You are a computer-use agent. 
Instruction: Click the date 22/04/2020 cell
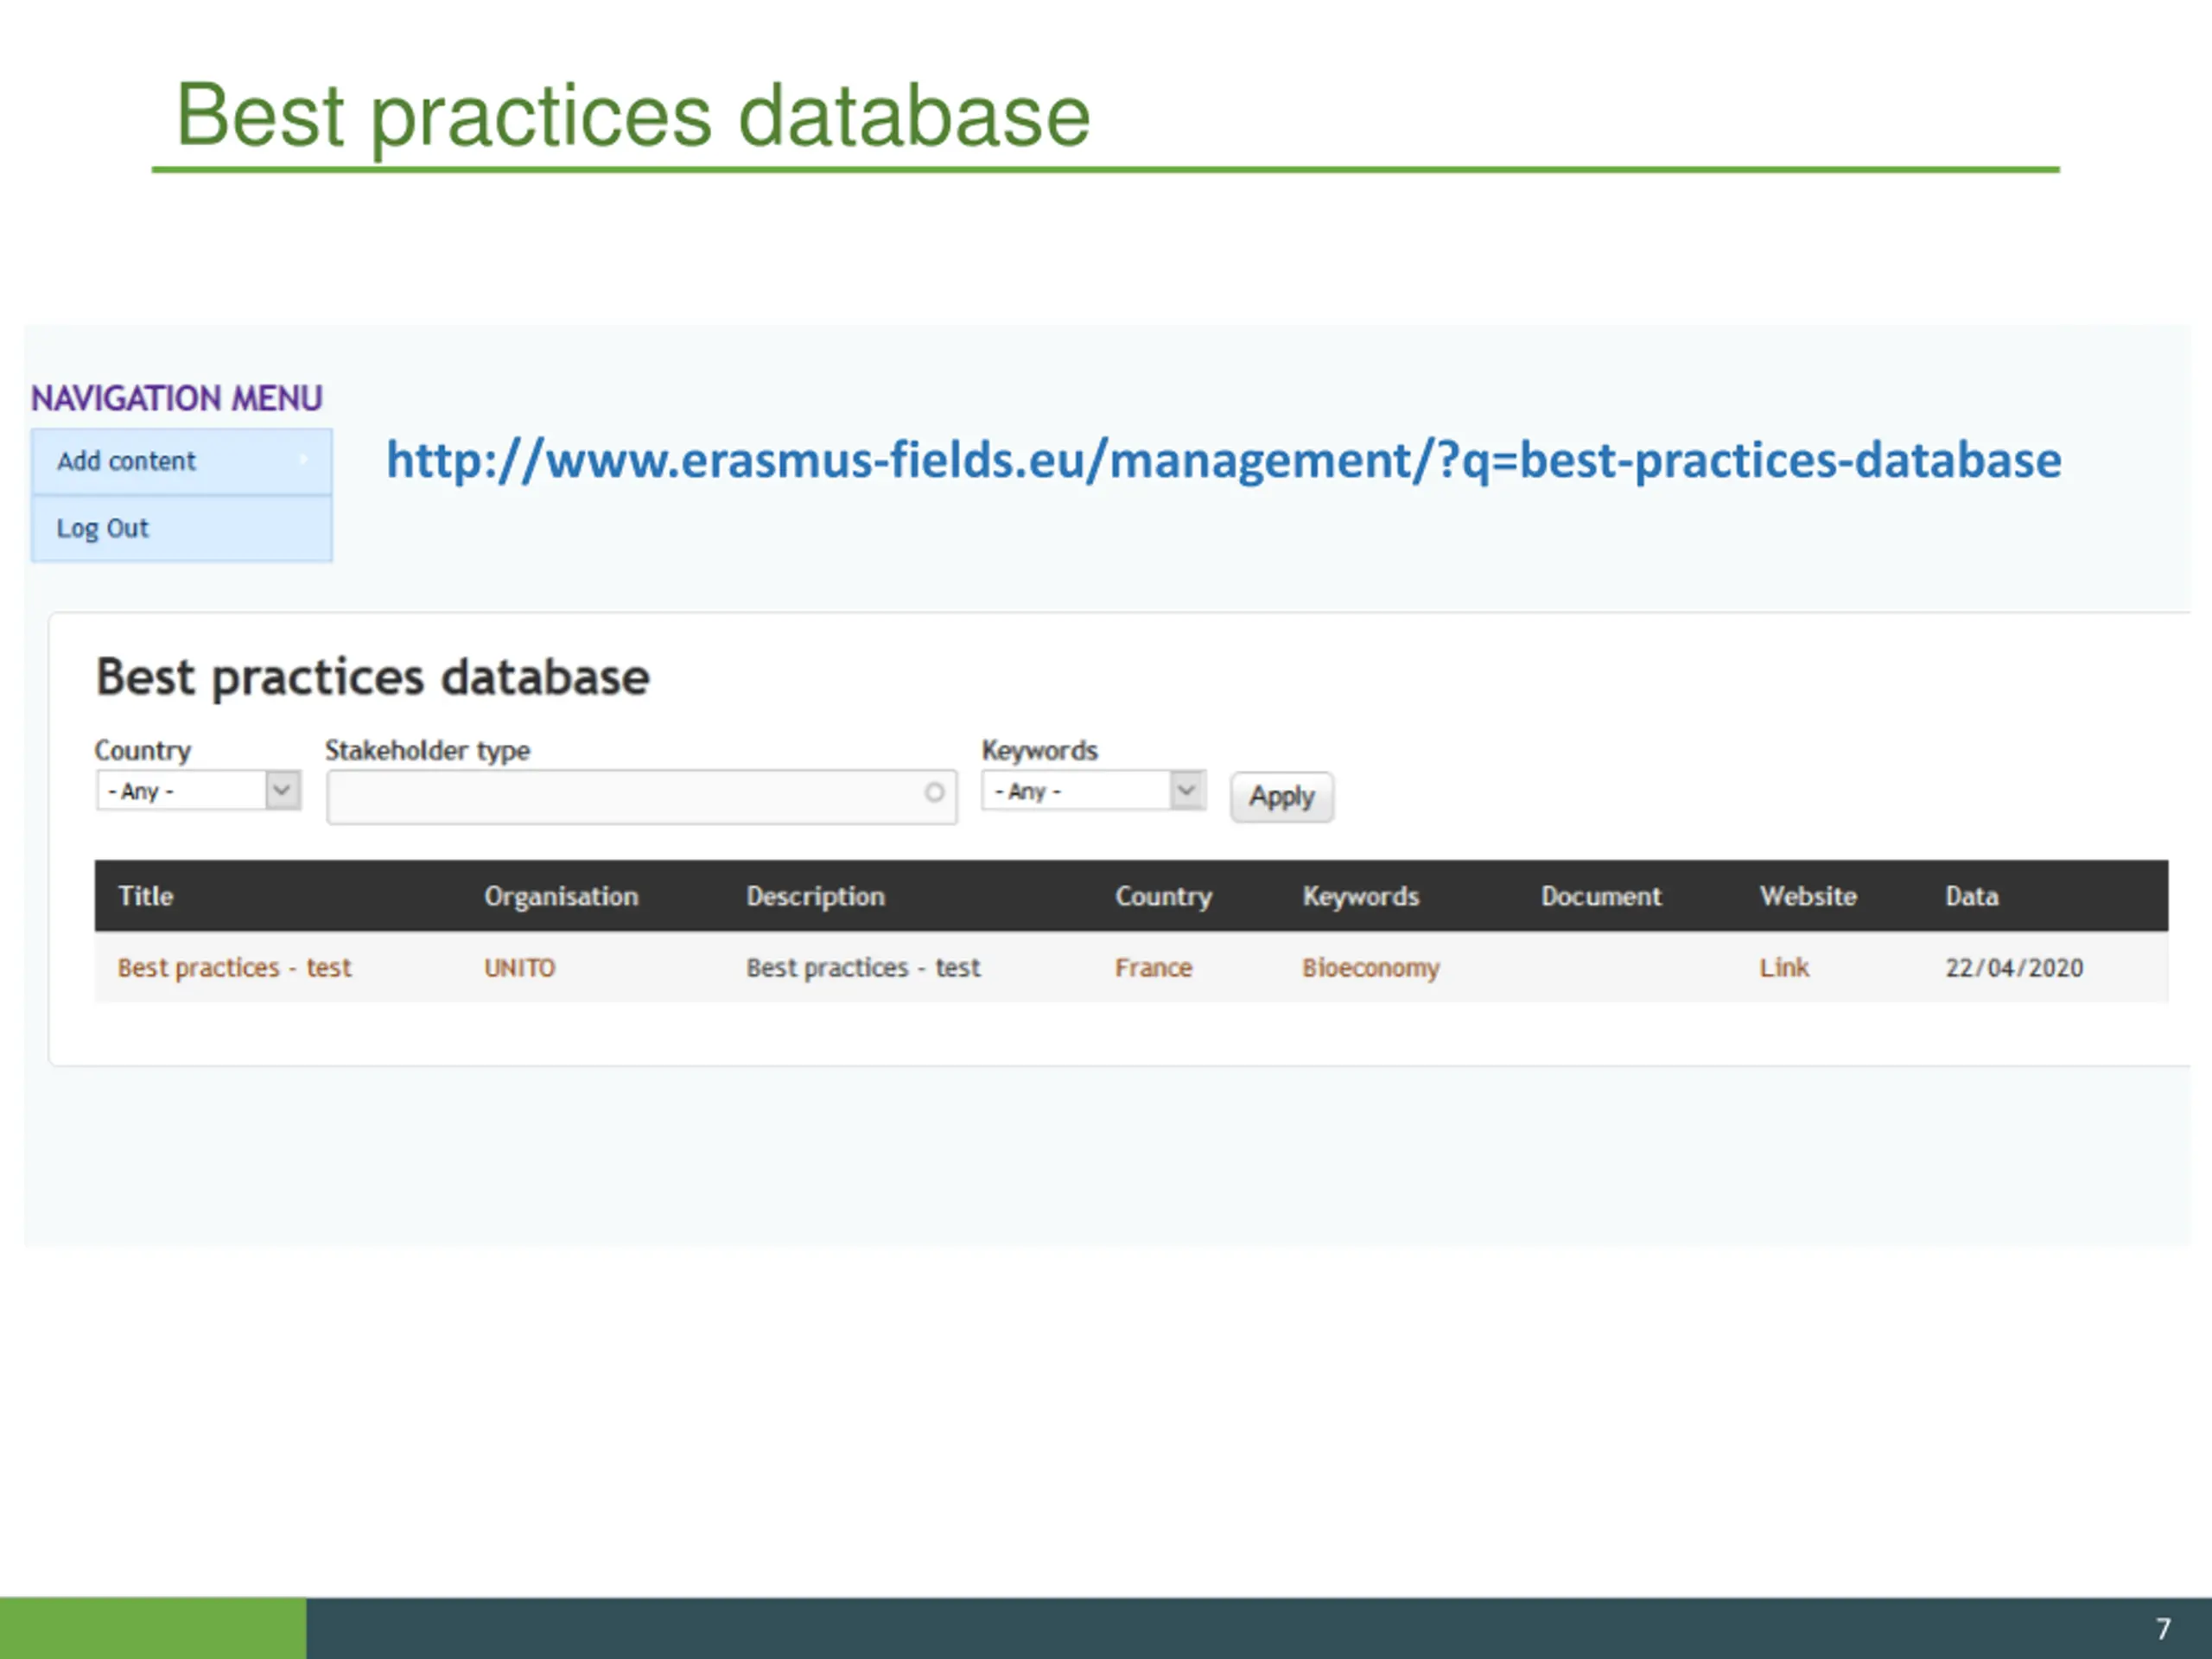[2014, 968]
